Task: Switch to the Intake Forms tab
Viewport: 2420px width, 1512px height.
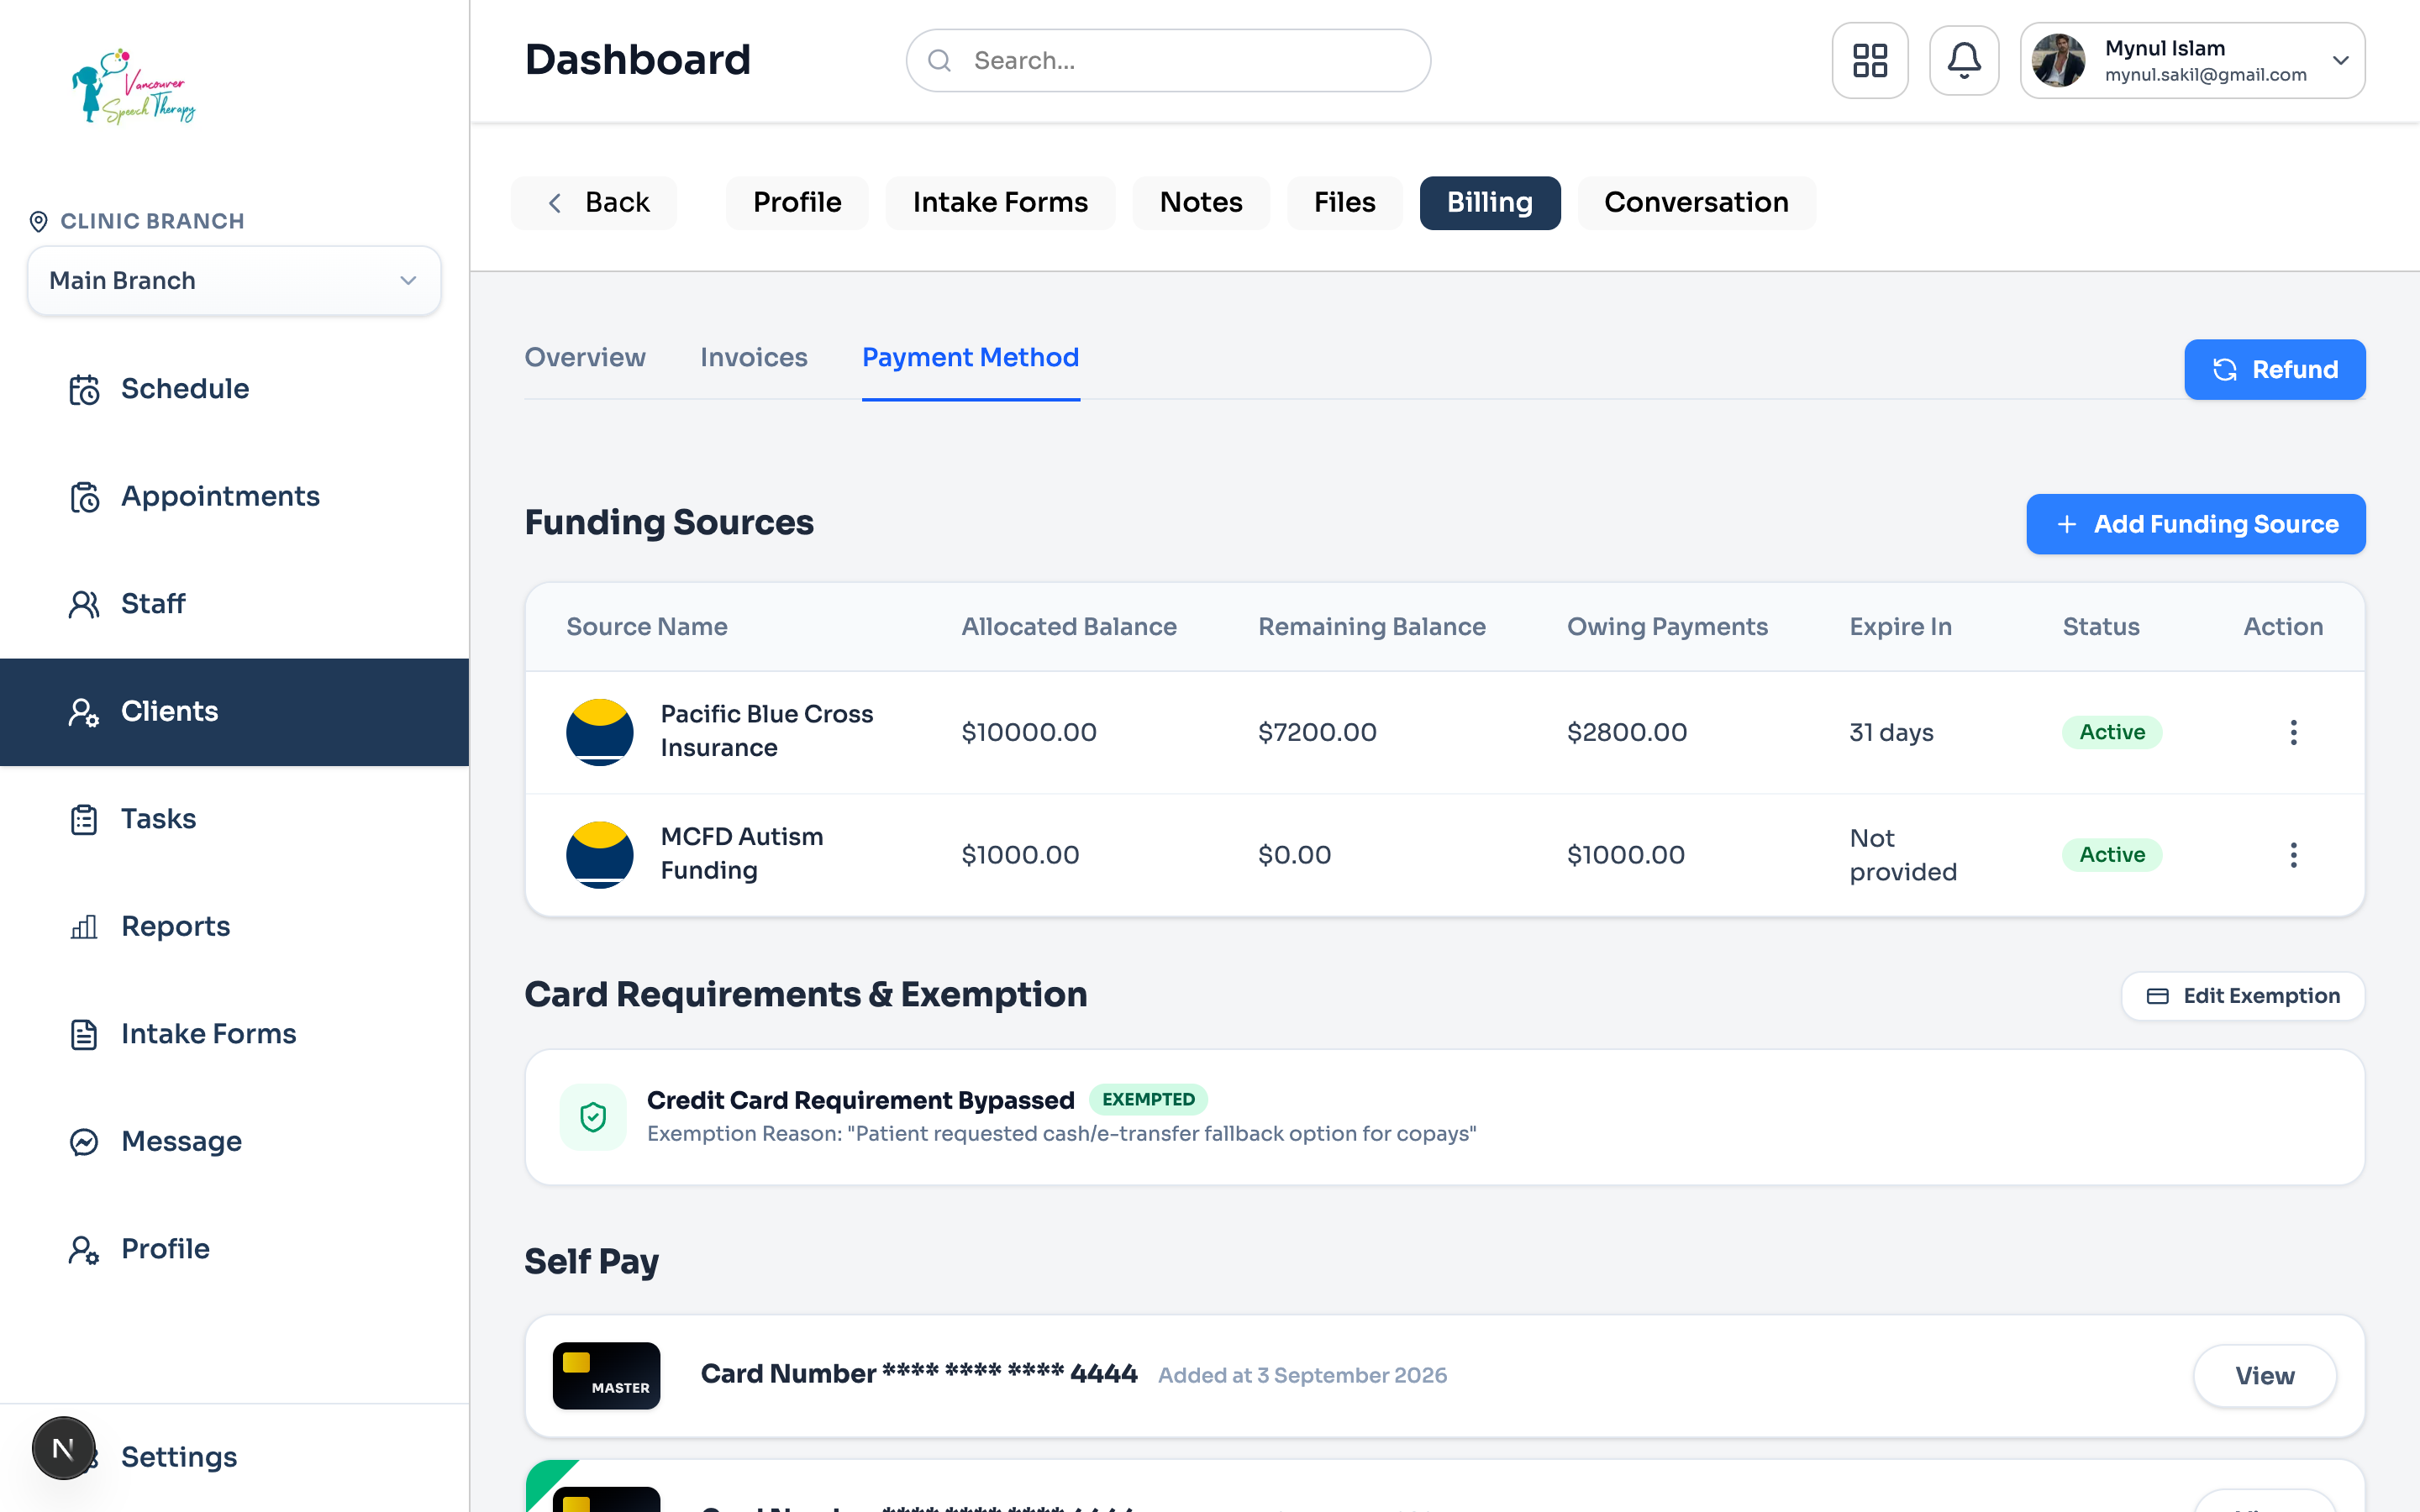Action: coord(1000,203)
